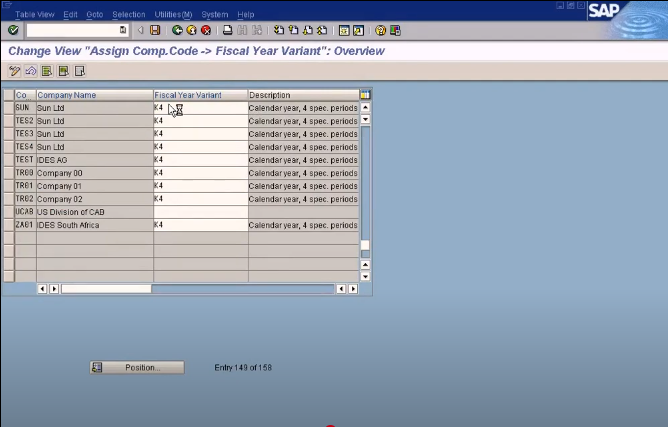Image resolution: width=668 pixels, height=427 pixels.
Task: Click the Fiscal Year Variant column header
Action: pyautogui.click(x=201, y=95)
